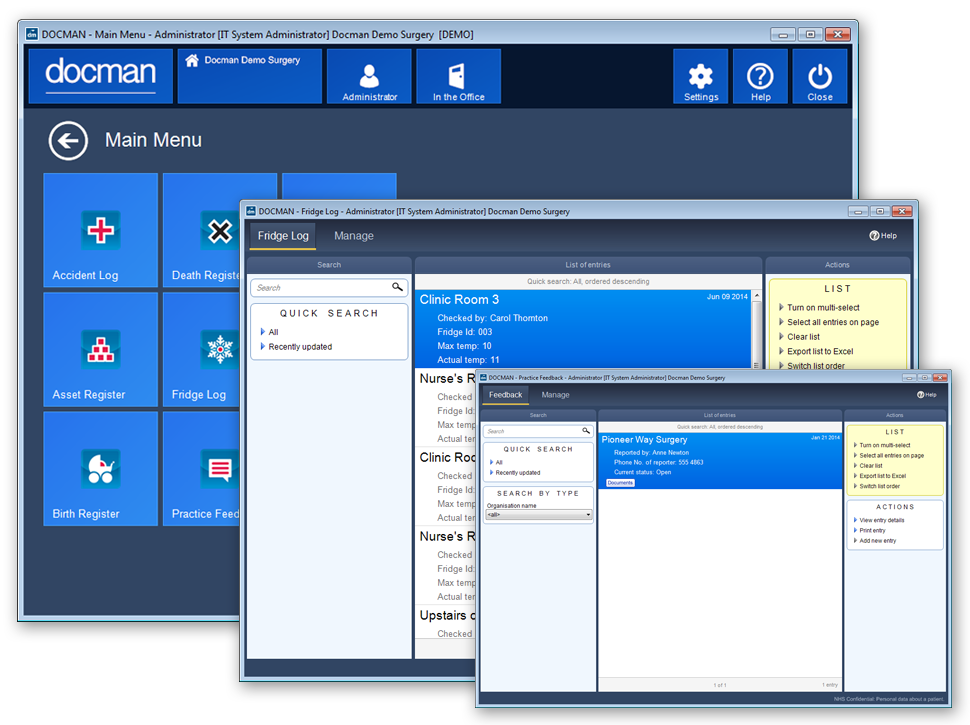Go back using Main Menu arrow

(x=68, y=140)
